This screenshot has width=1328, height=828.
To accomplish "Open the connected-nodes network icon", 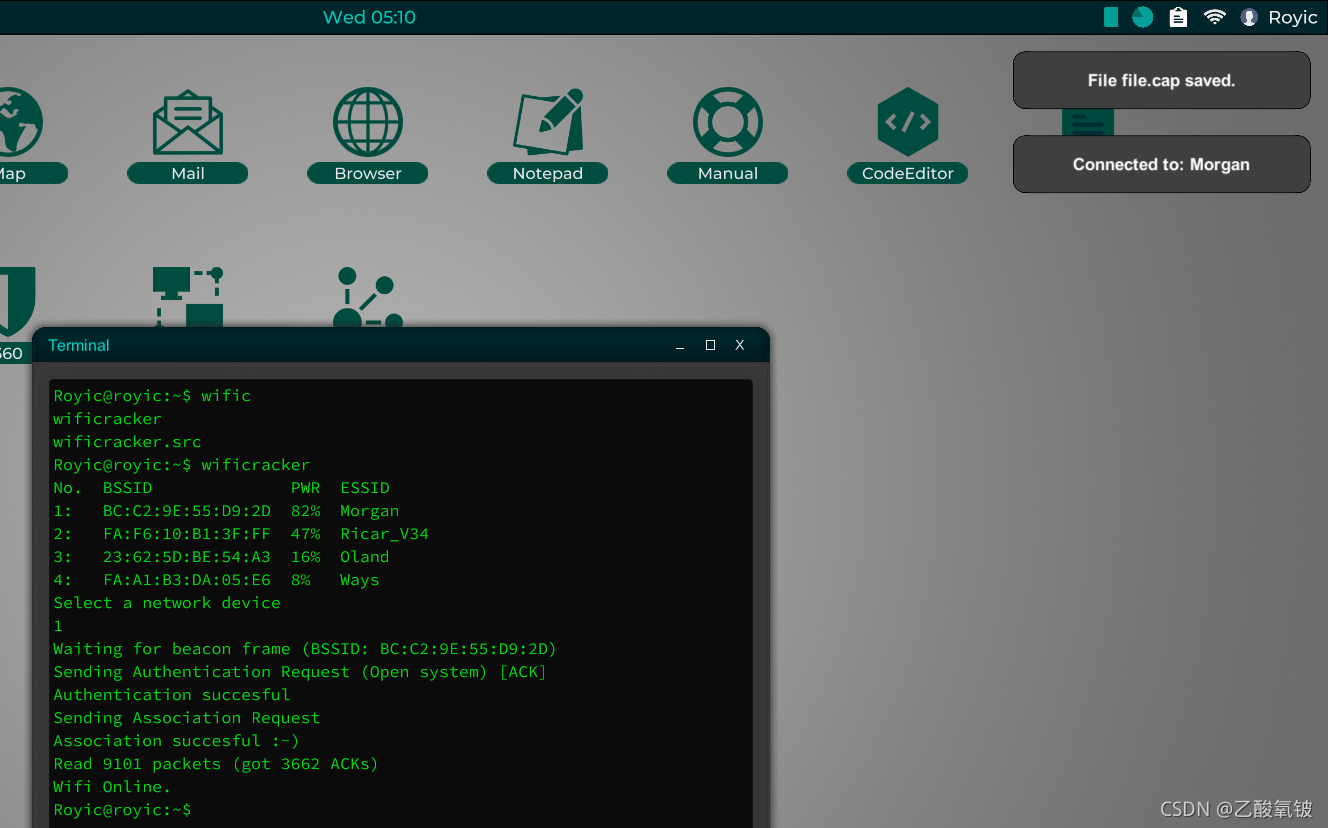I will coord(368,297).
